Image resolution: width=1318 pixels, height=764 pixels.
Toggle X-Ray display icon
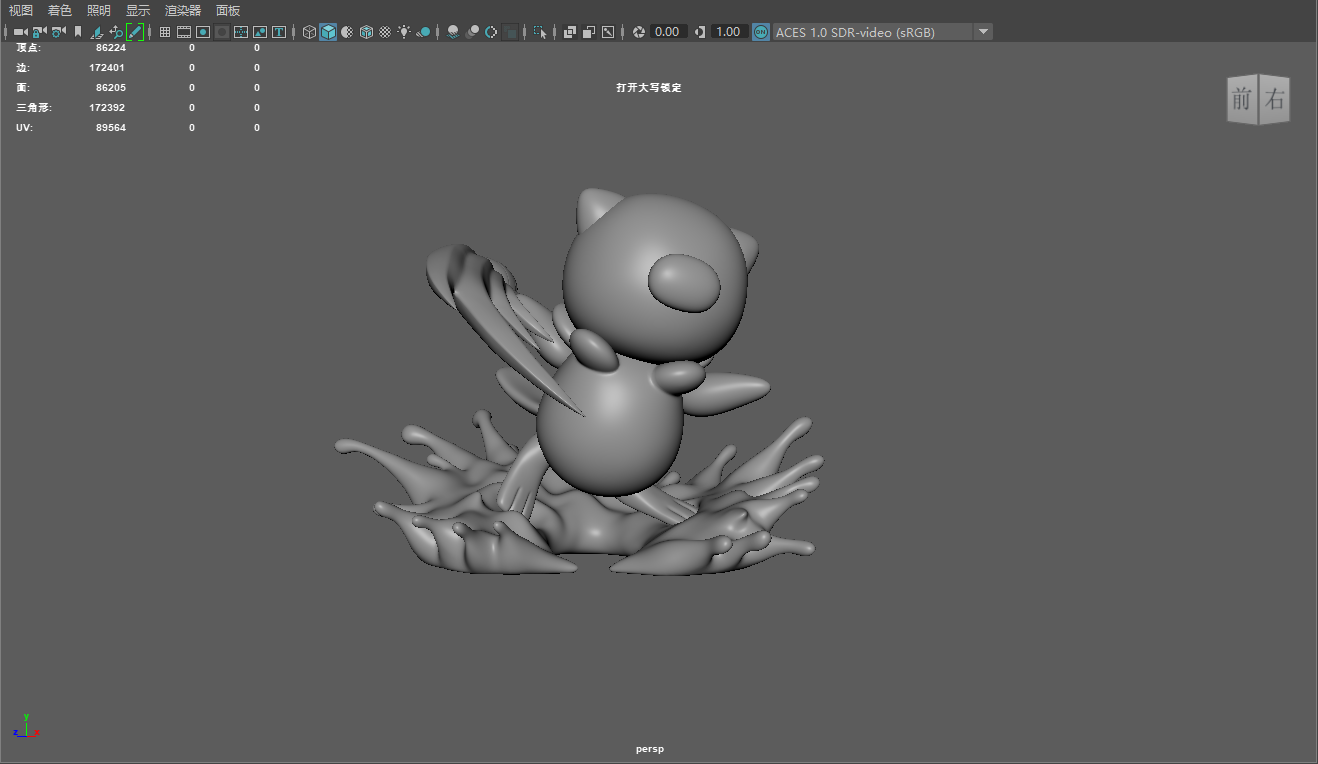tap(569, 32)
